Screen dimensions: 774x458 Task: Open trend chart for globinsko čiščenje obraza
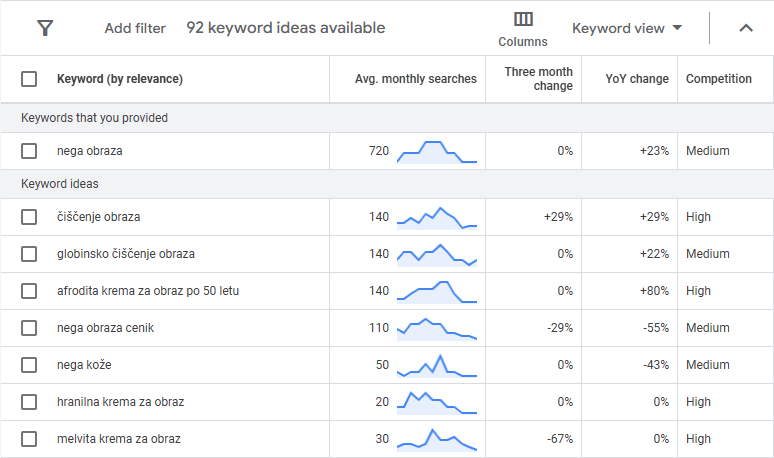[x=437, y=255]
